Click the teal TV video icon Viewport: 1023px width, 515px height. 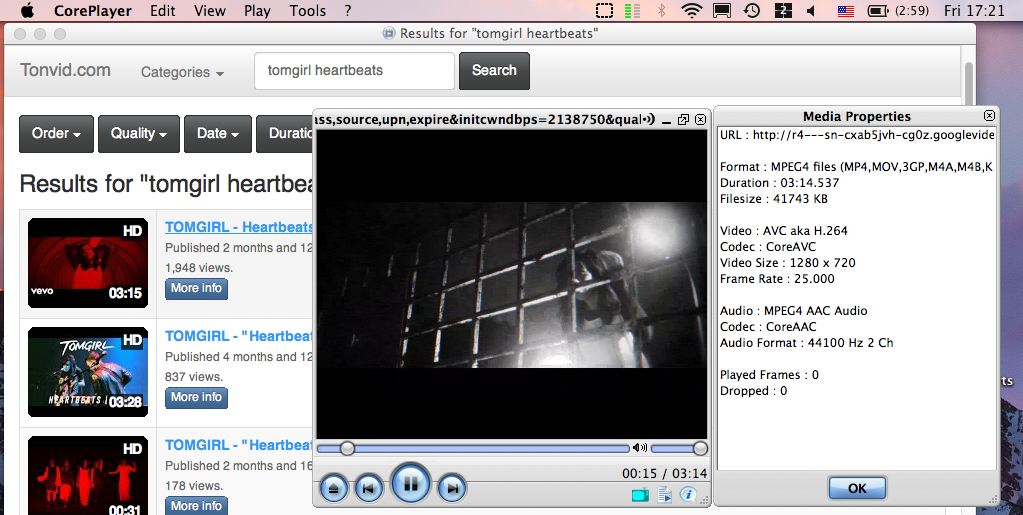(x=641, y=495)
